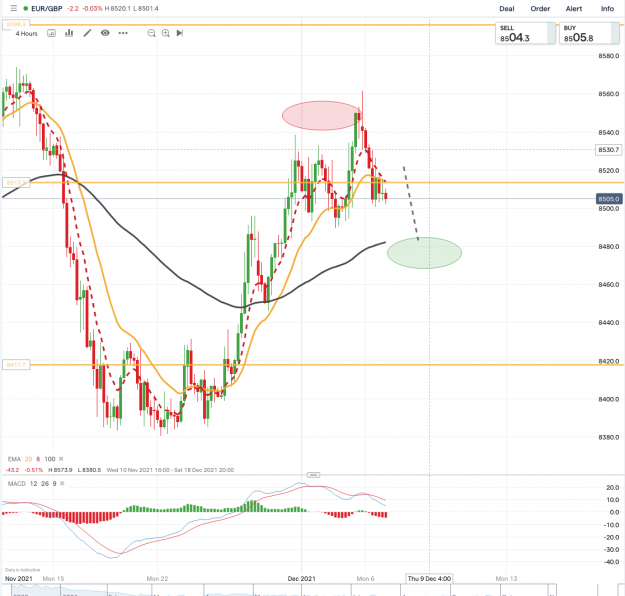
Task: Click the Mon 22 date axis label
Action: [x=157, y=578]
